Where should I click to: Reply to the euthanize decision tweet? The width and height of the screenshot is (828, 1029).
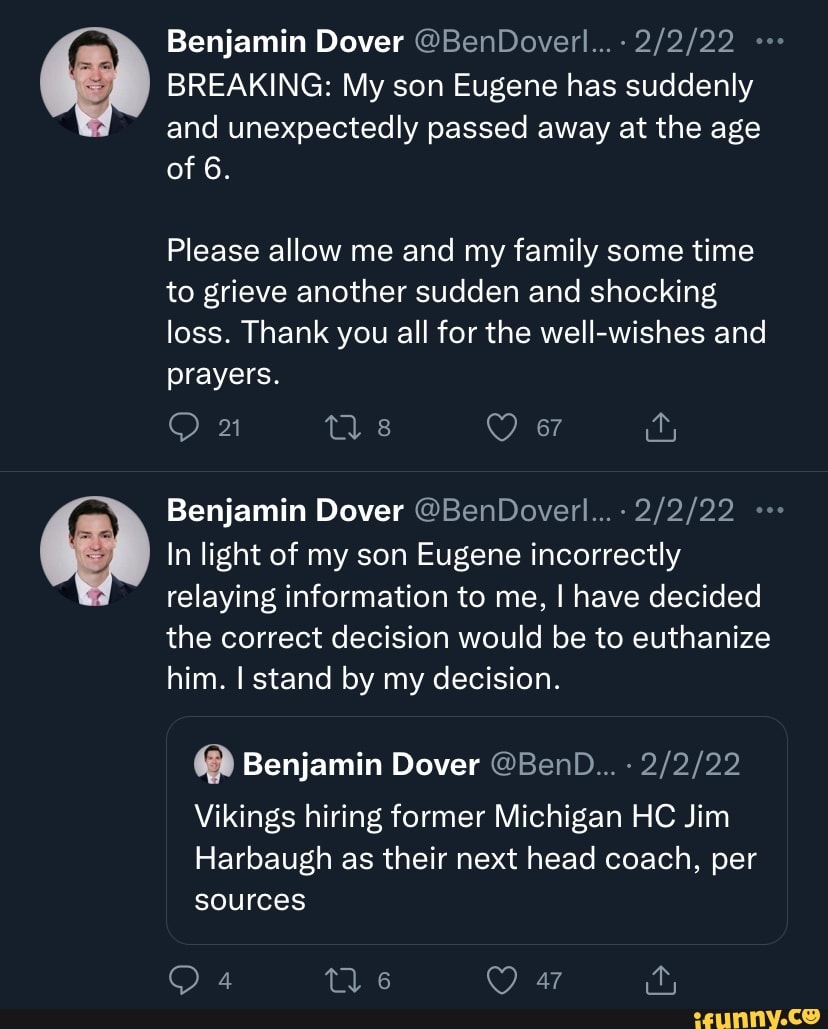click(x=185, y=980)
